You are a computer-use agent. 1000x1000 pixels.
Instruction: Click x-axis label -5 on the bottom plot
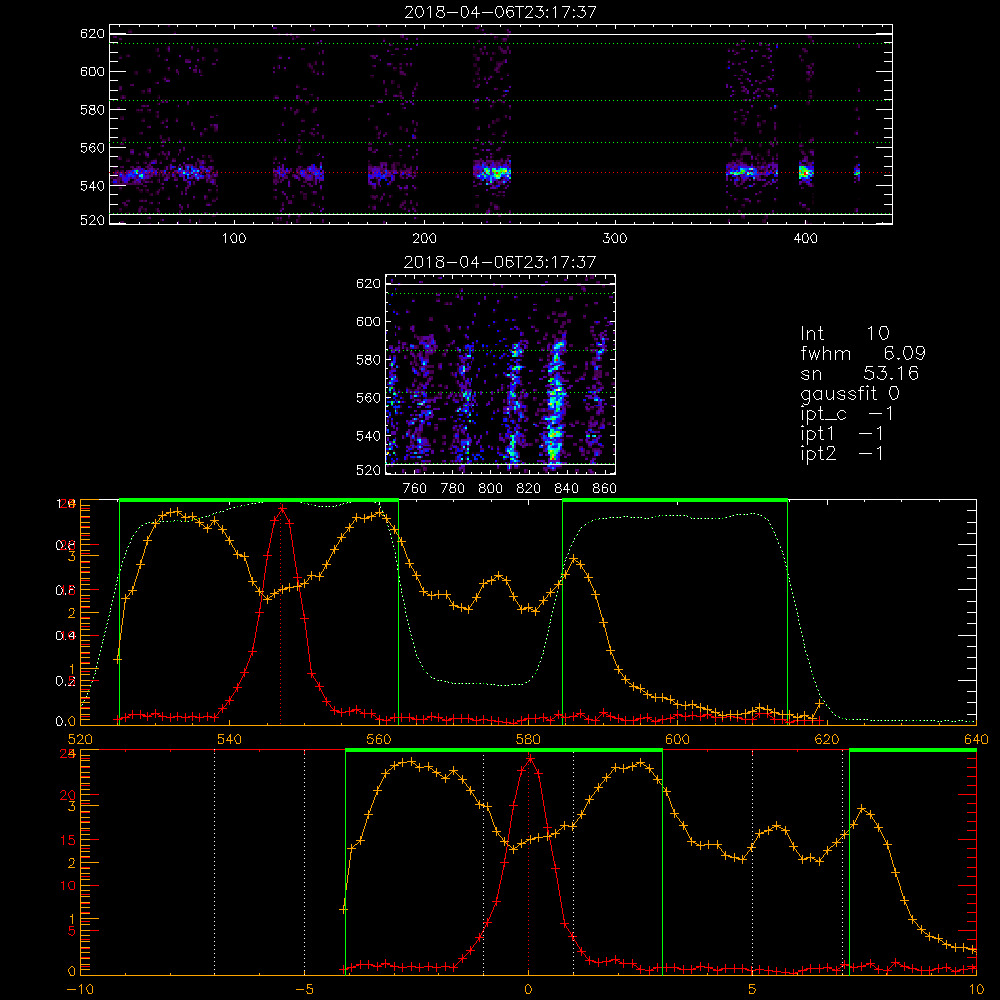[305, 990]
